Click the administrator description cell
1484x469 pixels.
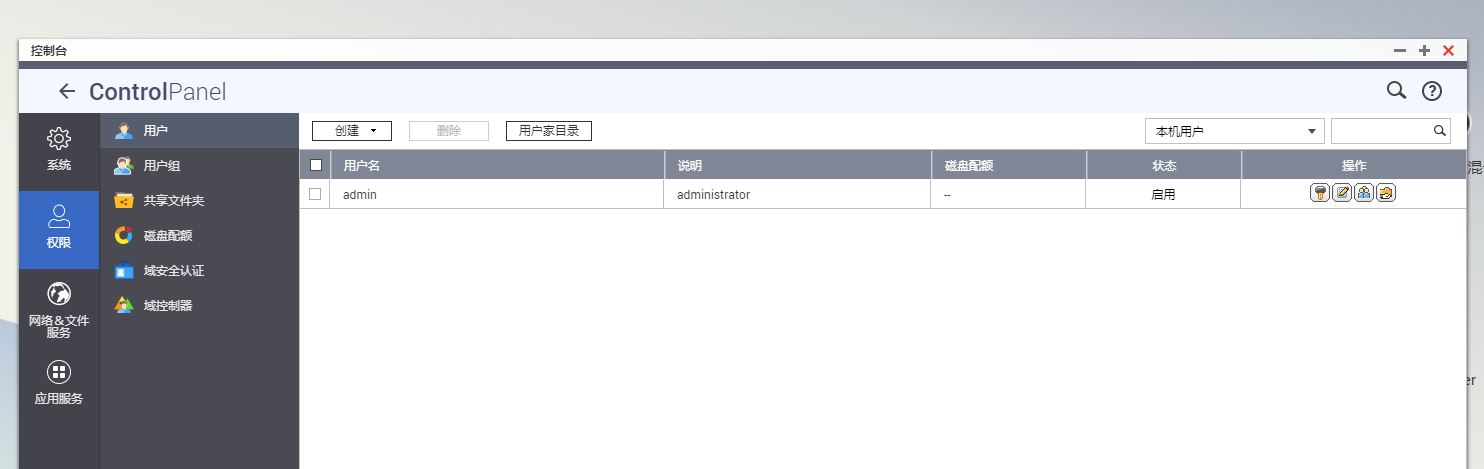[798, 194]
